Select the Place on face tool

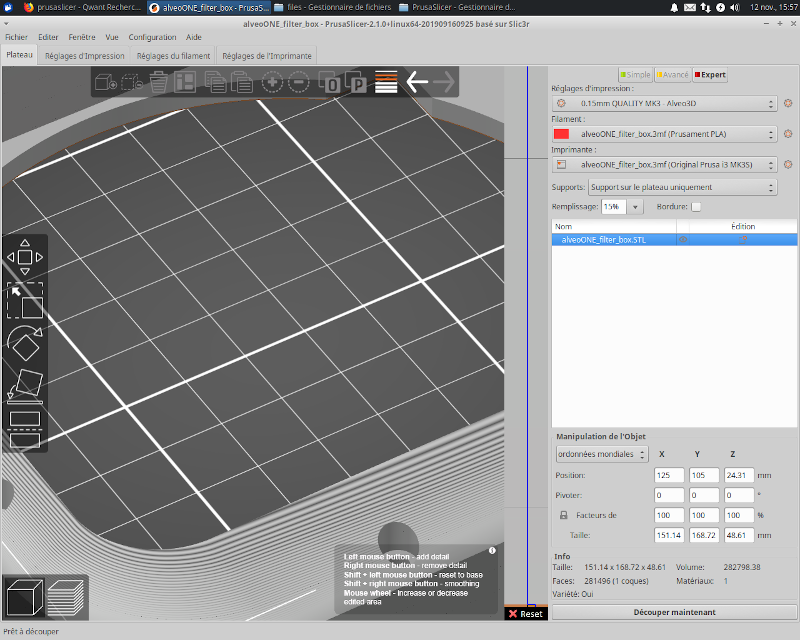(25, 385)
